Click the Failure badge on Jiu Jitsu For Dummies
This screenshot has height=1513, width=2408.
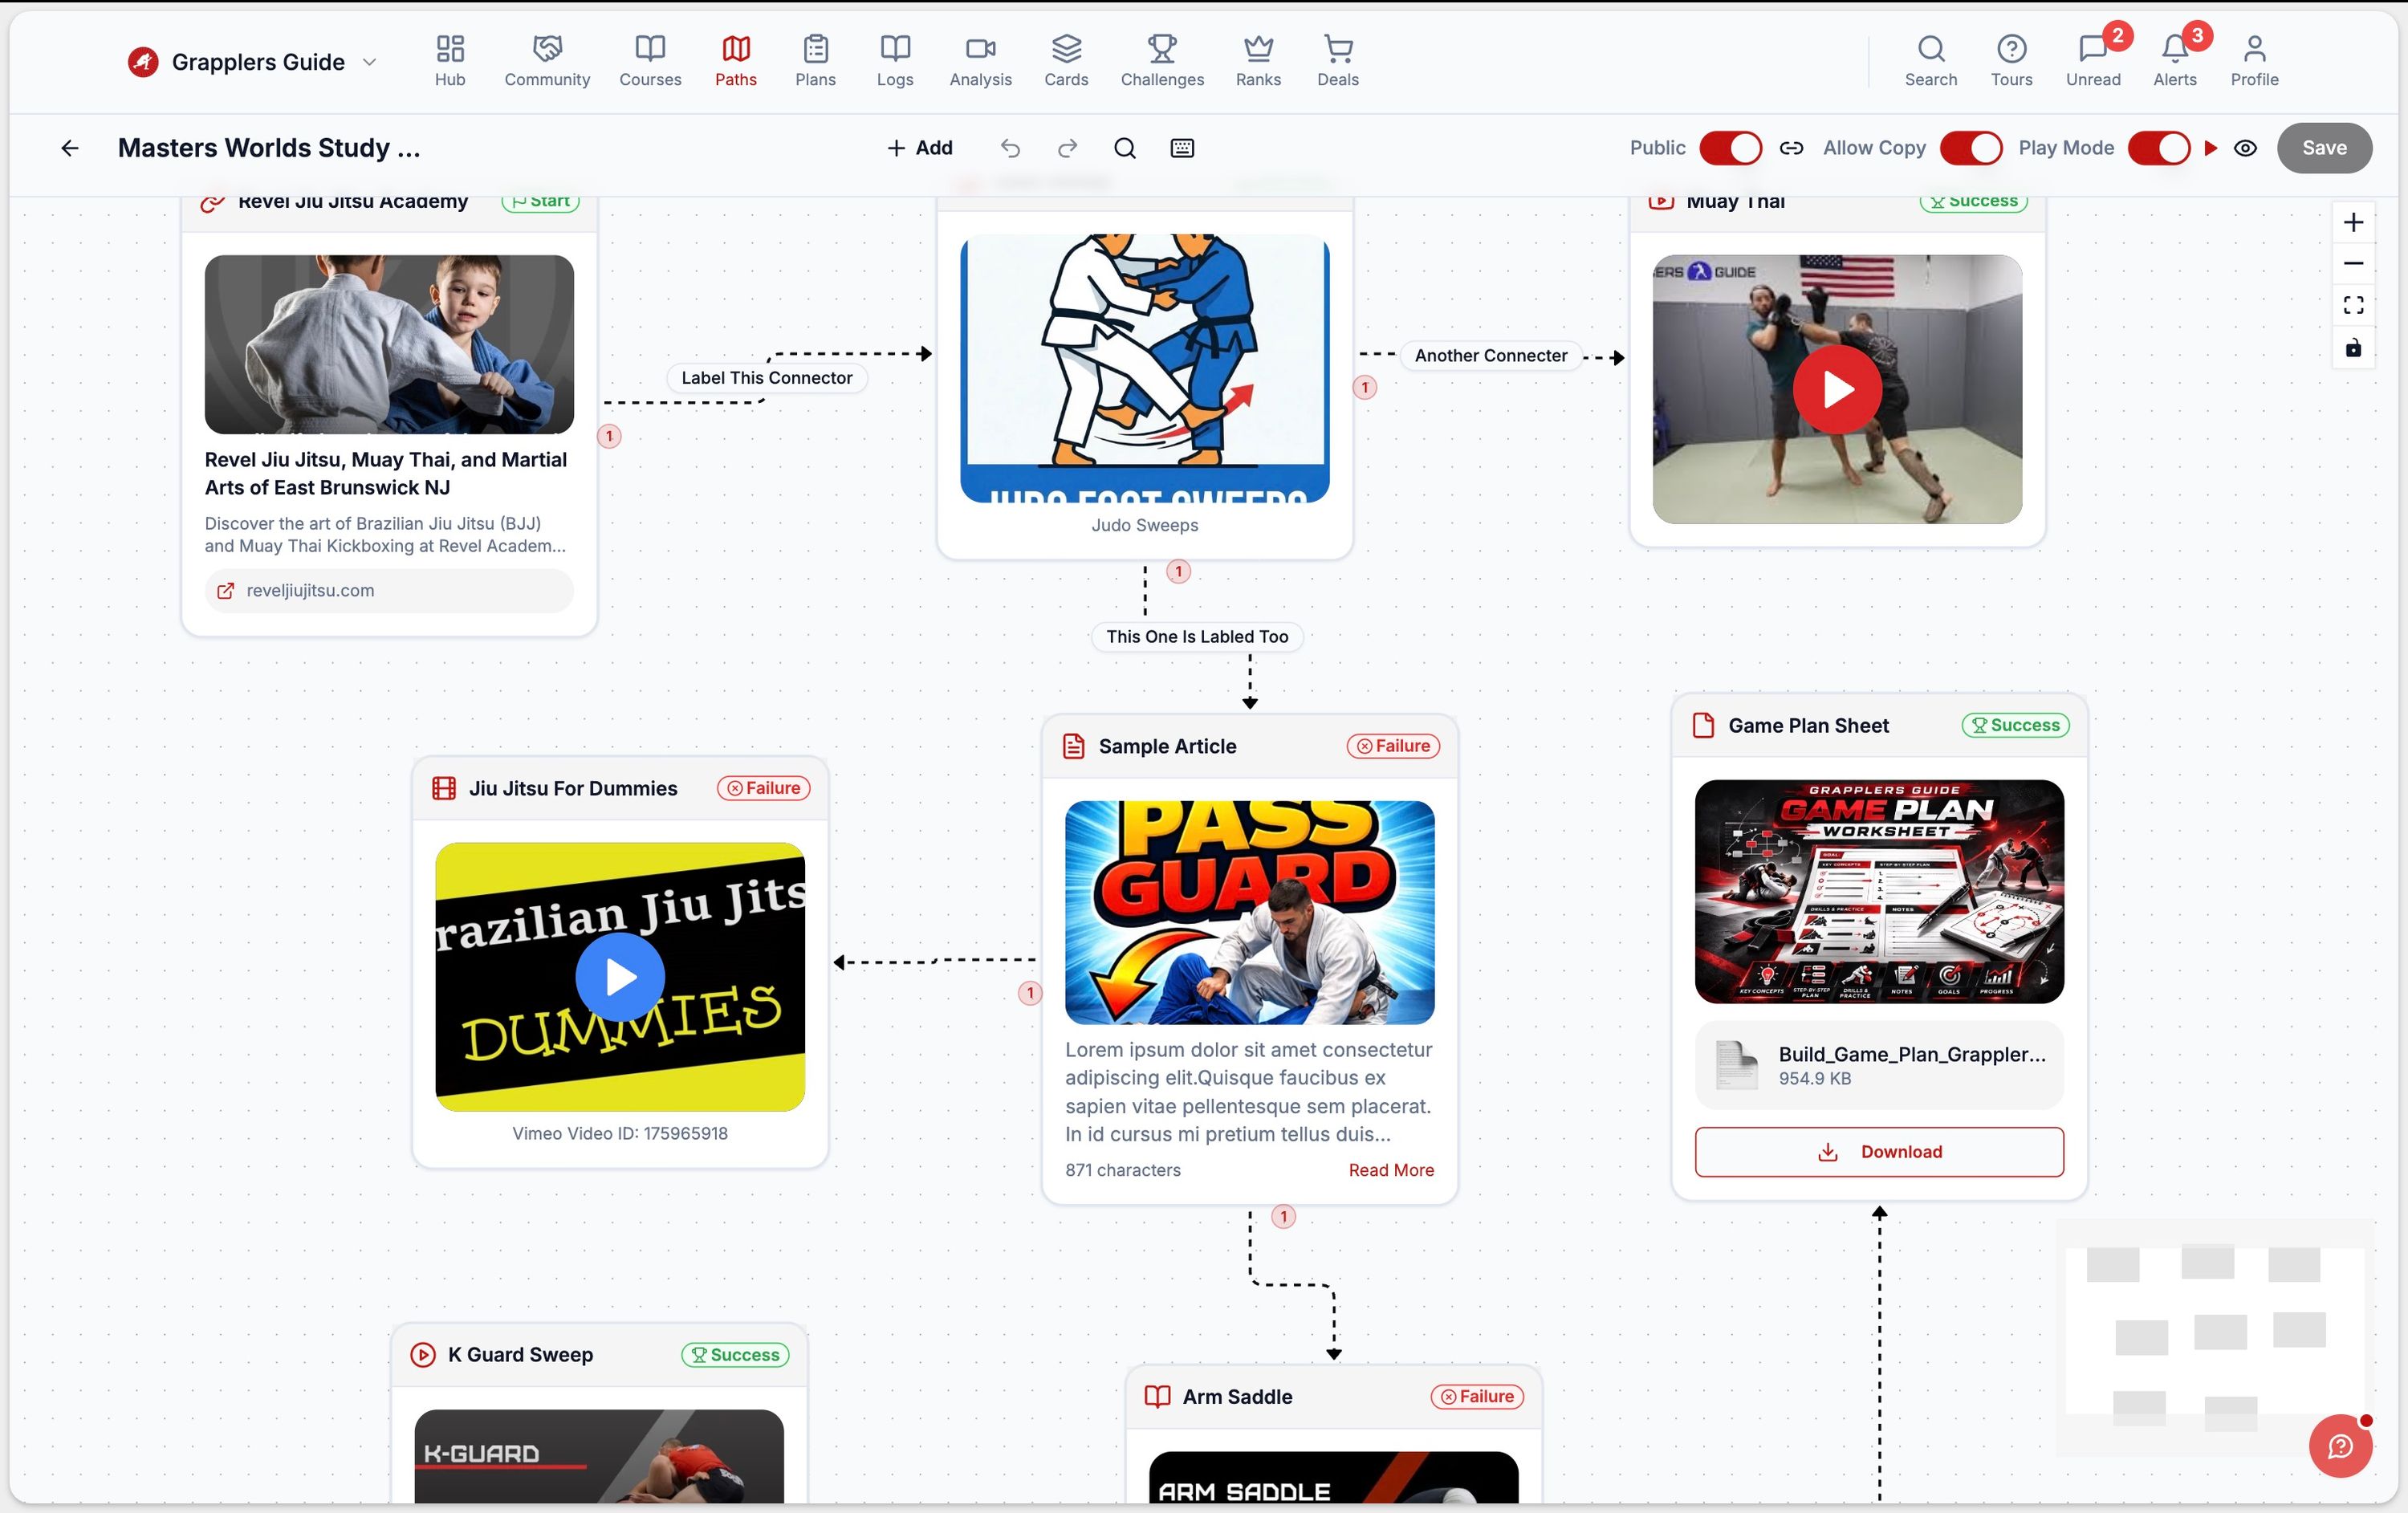(764, 788)
